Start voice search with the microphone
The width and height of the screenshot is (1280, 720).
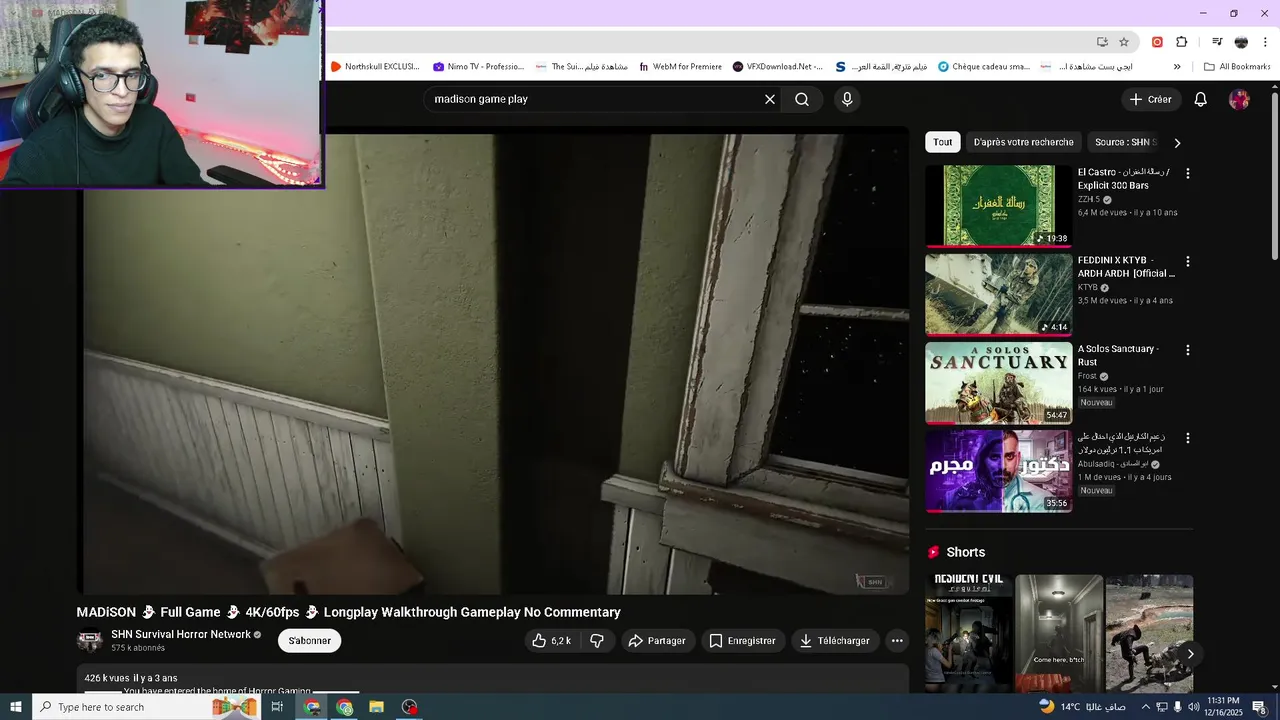(x=847, y=99)
